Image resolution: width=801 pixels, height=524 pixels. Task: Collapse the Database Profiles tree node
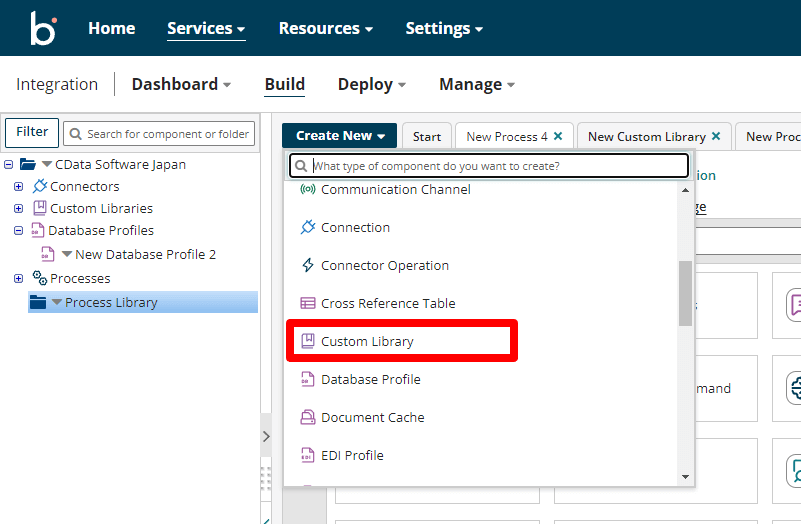tap(18, 231)
